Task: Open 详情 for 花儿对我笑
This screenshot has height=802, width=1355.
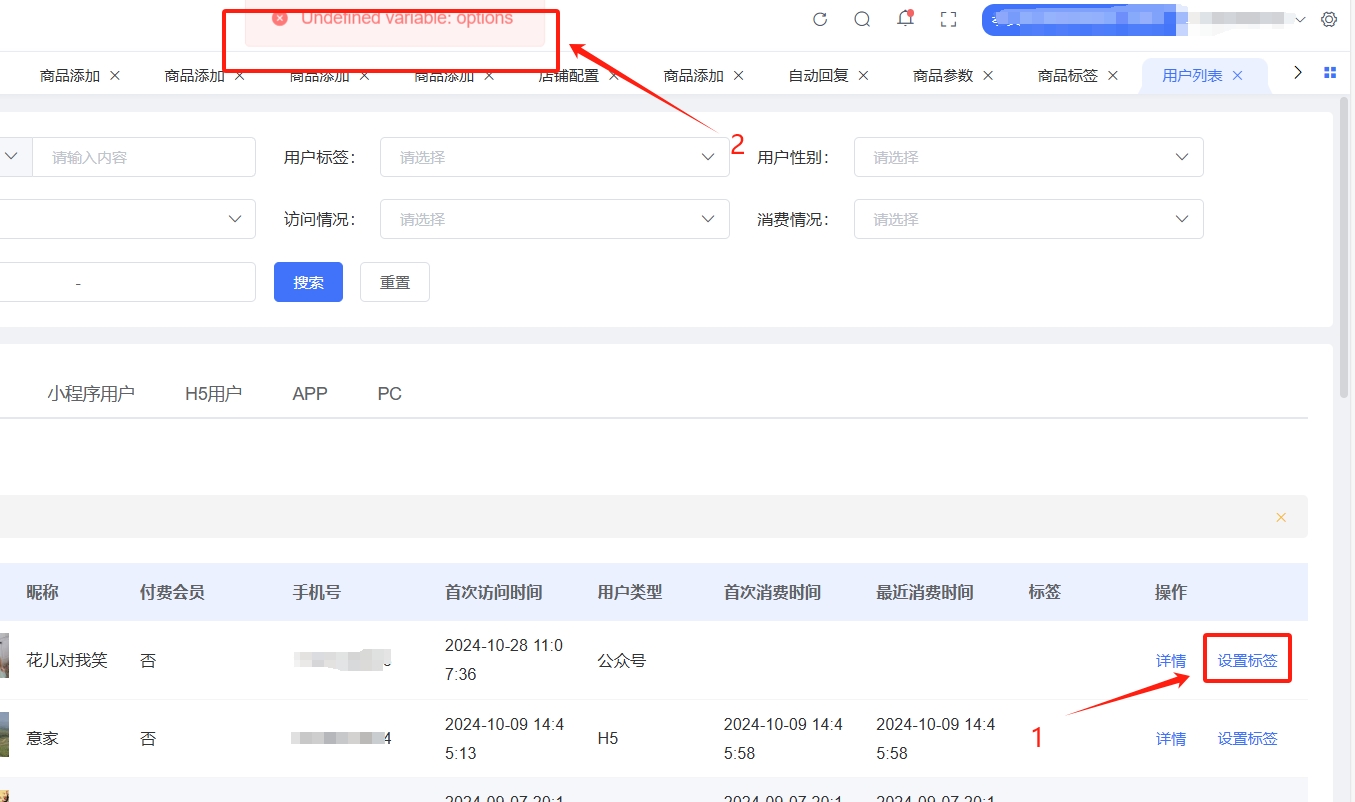Action: coord(1171,661)
